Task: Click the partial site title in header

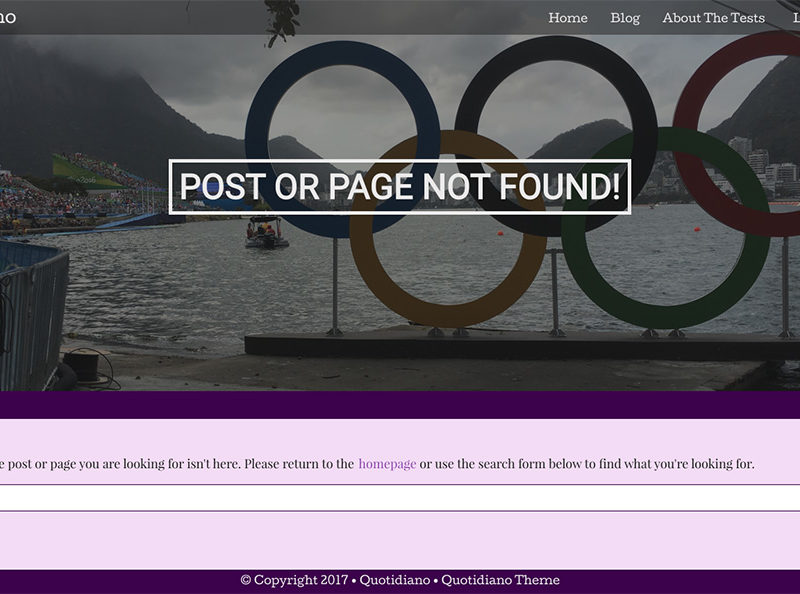Action: 8,18
